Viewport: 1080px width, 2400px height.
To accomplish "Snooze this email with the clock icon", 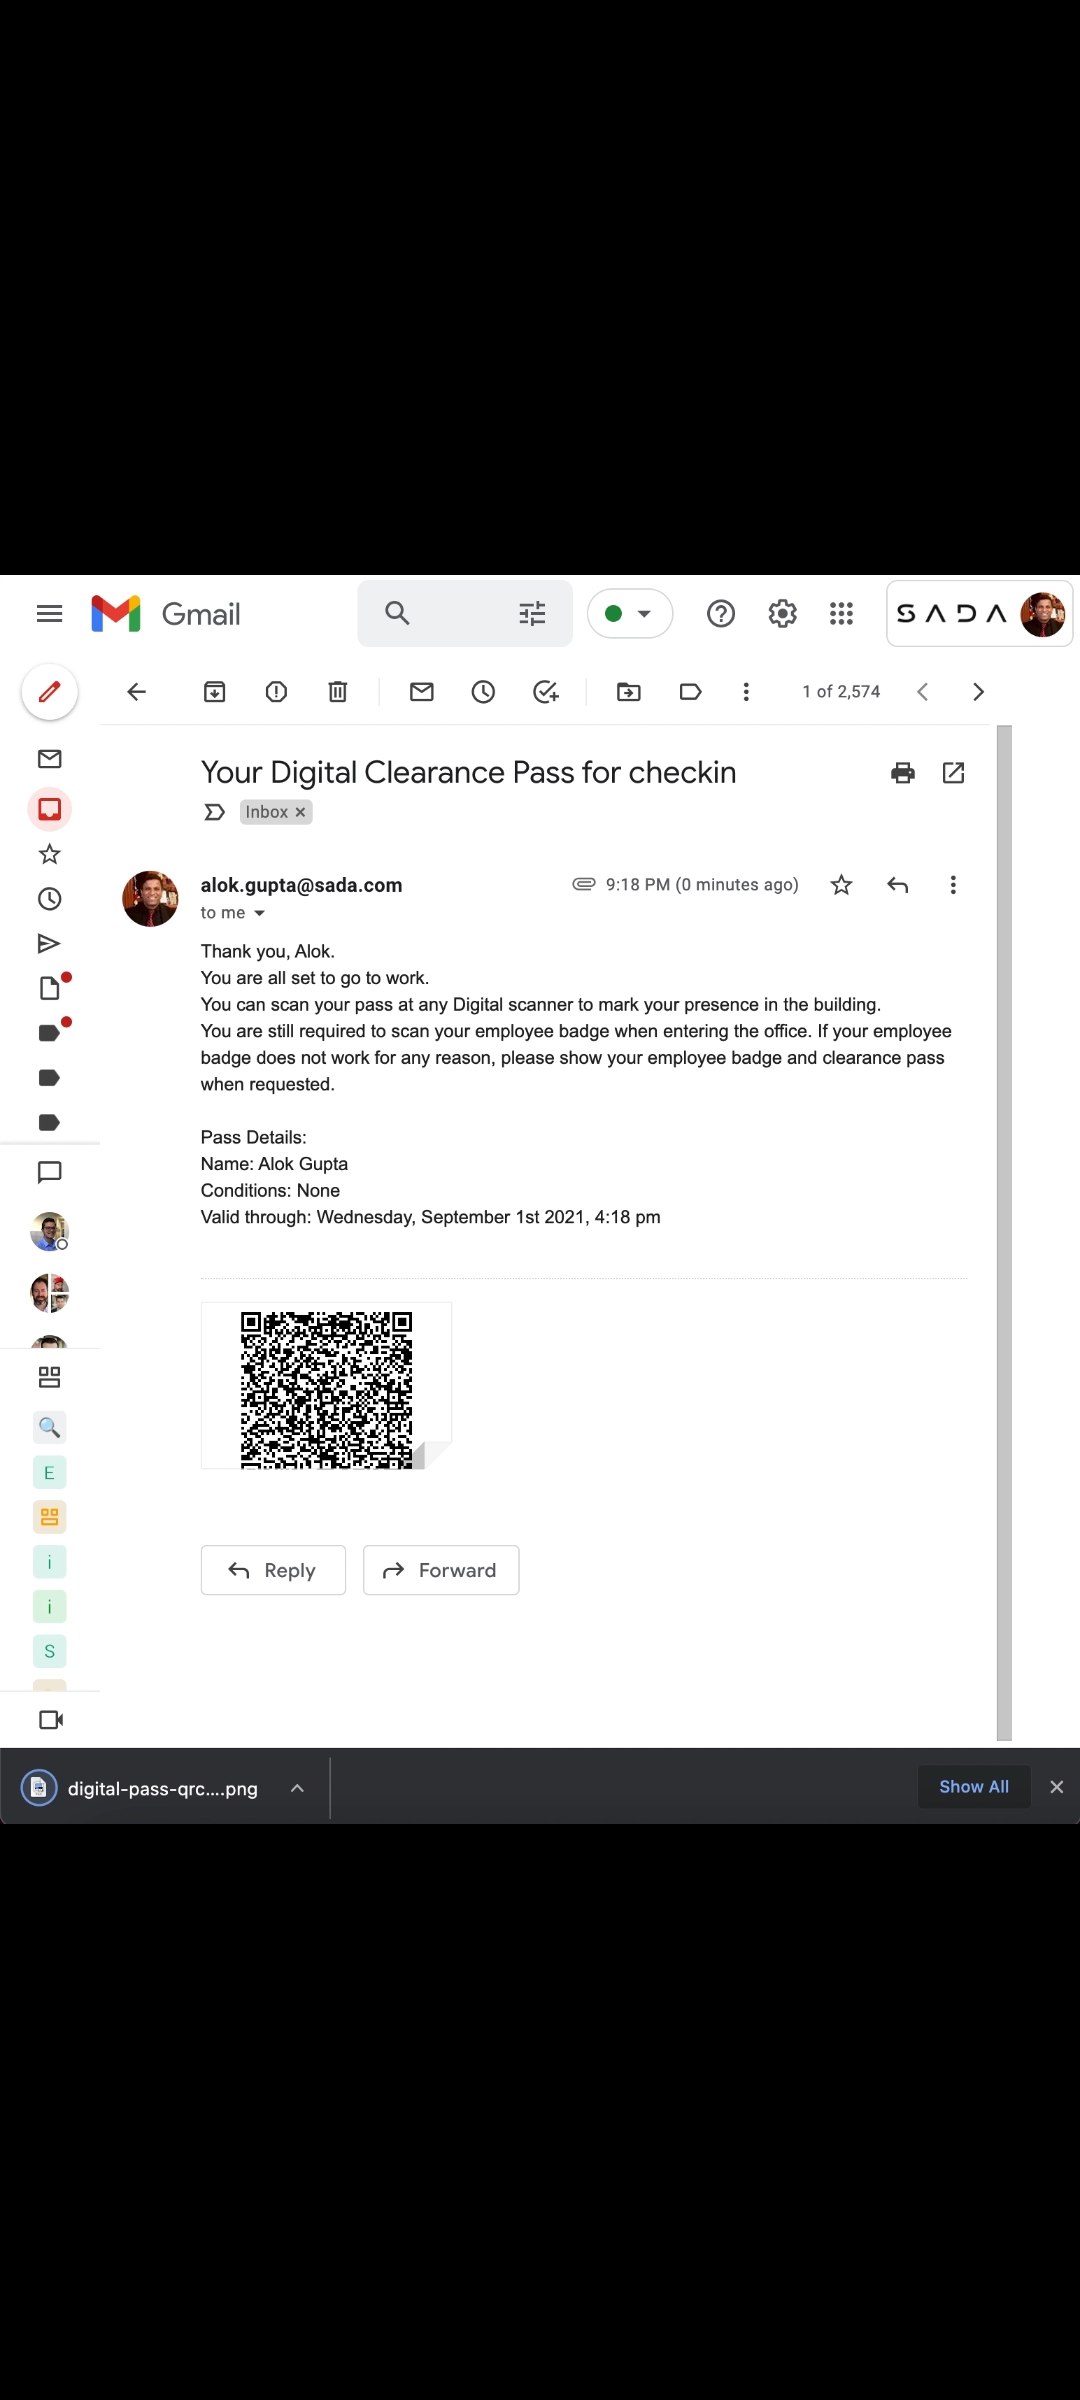I will click(483, 692).
